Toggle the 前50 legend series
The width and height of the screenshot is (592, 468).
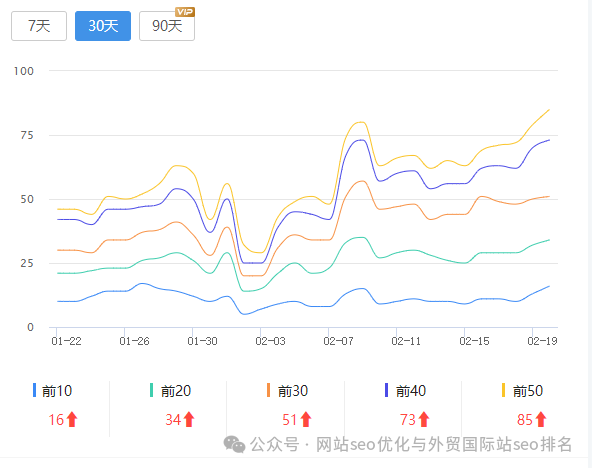click(x=522, y=391)
